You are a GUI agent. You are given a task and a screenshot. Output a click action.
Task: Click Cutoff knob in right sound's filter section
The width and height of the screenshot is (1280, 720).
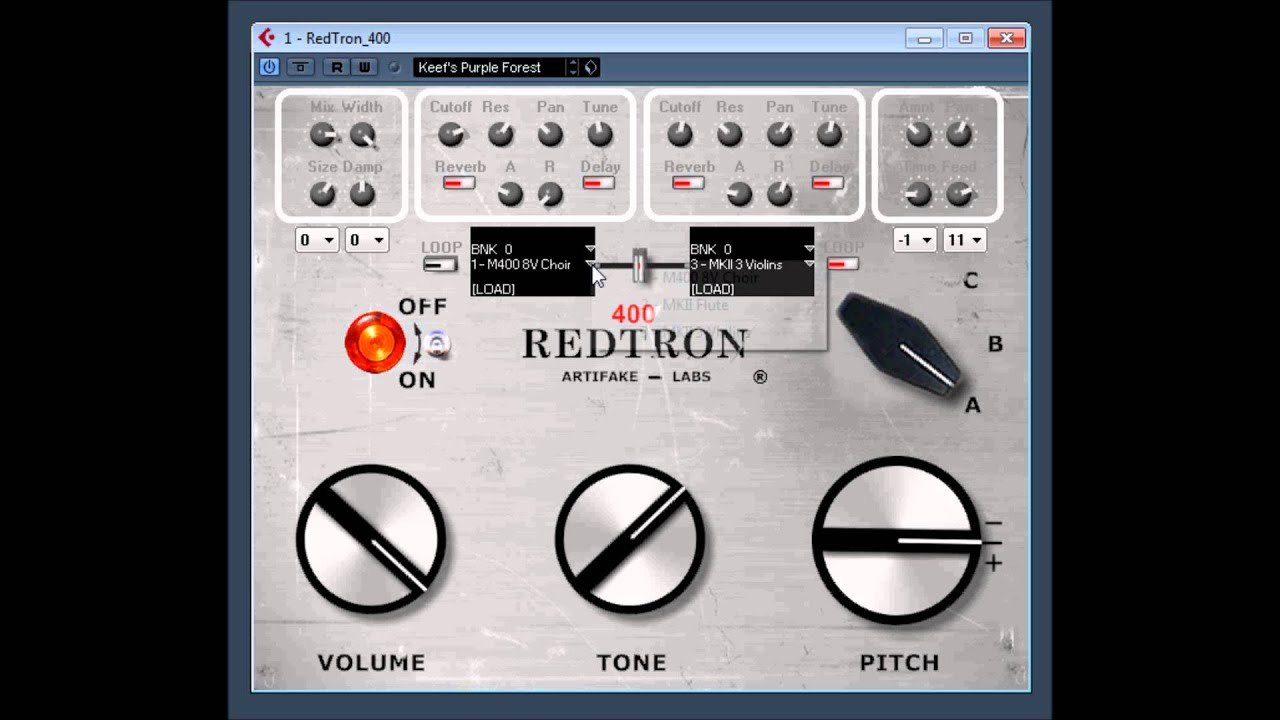click(680, 134)
